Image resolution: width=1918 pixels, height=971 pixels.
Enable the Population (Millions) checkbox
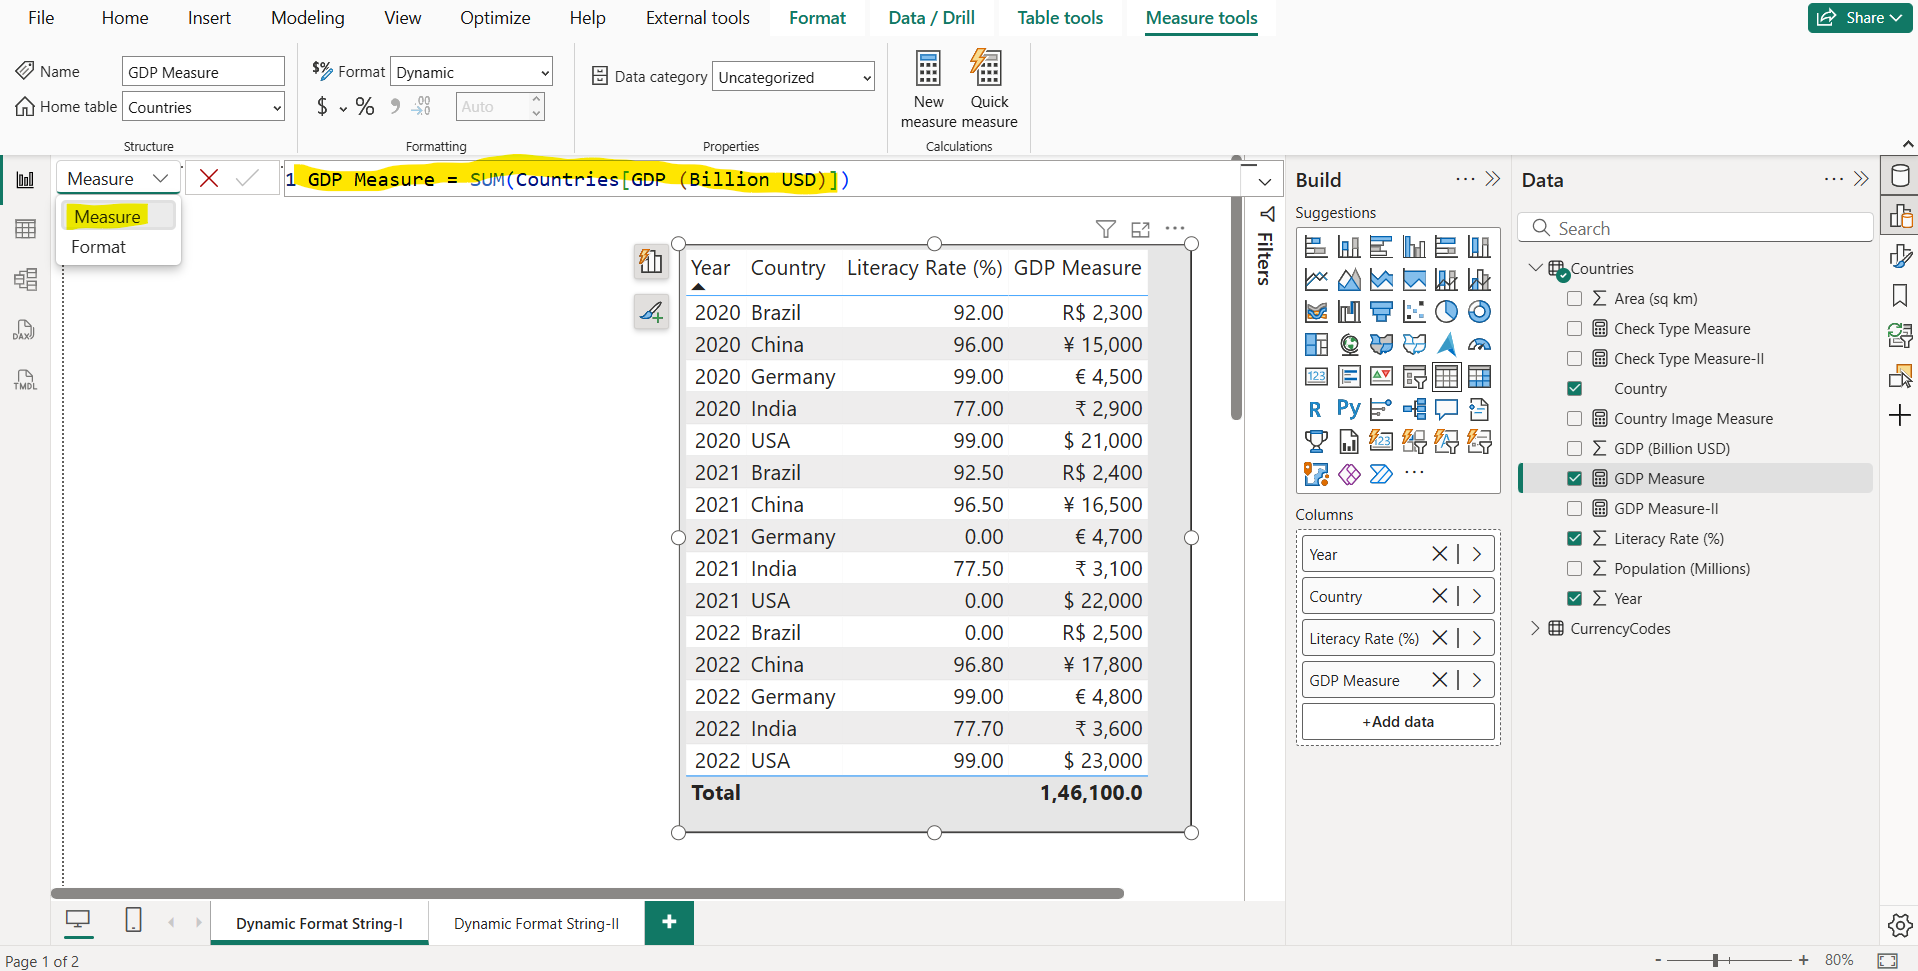point(1574,569)
